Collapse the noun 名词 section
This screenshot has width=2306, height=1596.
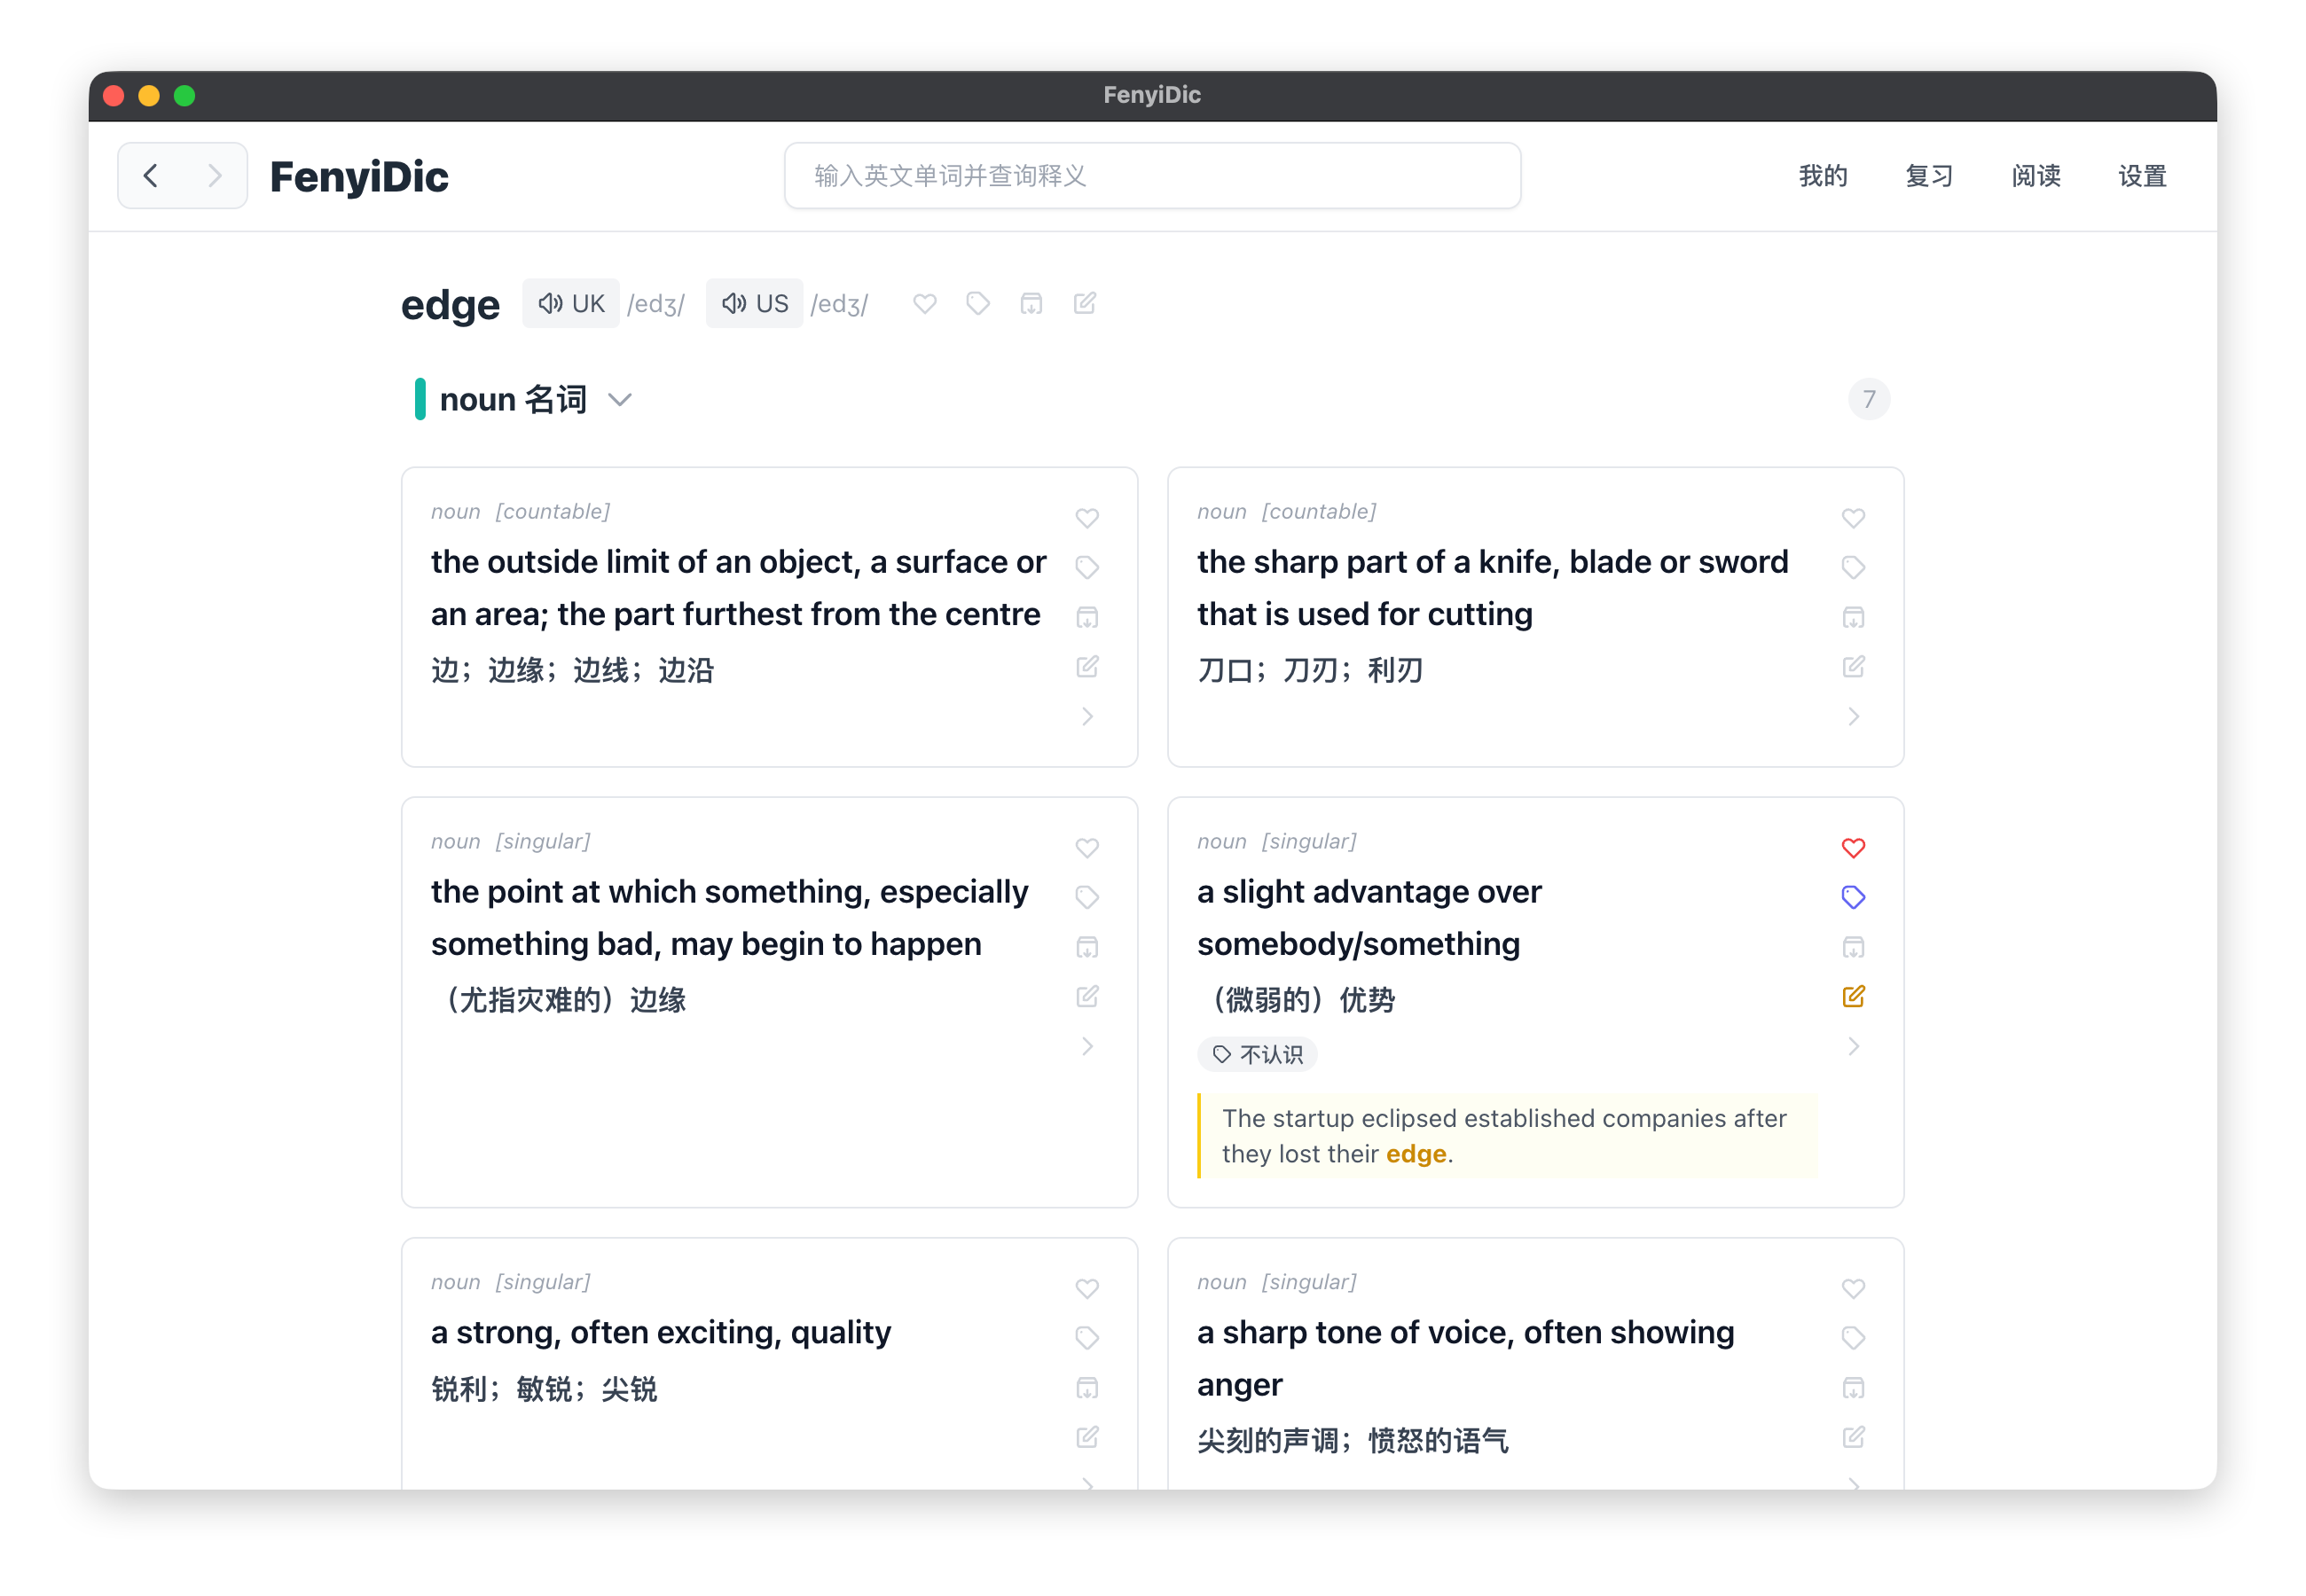(x=620, y=400)
